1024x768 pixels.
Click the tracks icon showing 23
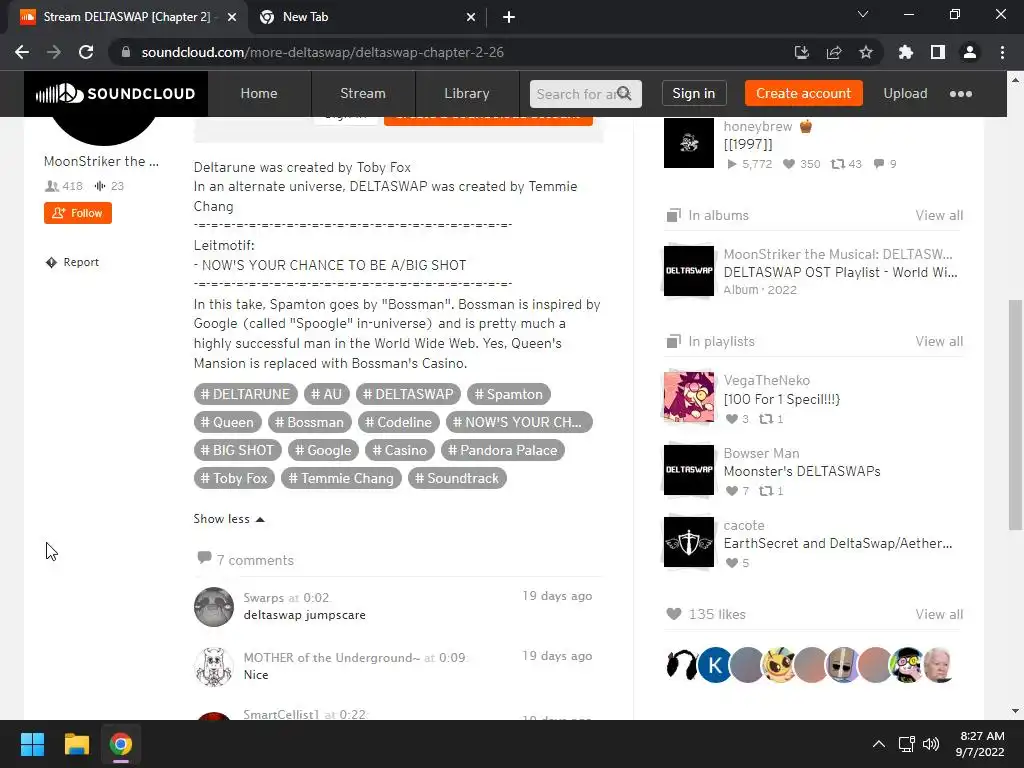coord(100,186)
